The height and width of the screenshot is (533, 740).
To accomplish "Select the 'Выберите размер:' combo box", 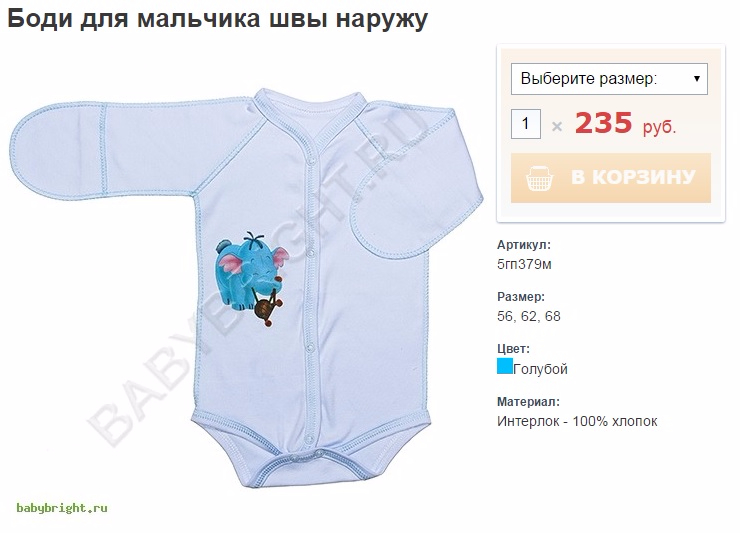I will [x=609, y=79].
